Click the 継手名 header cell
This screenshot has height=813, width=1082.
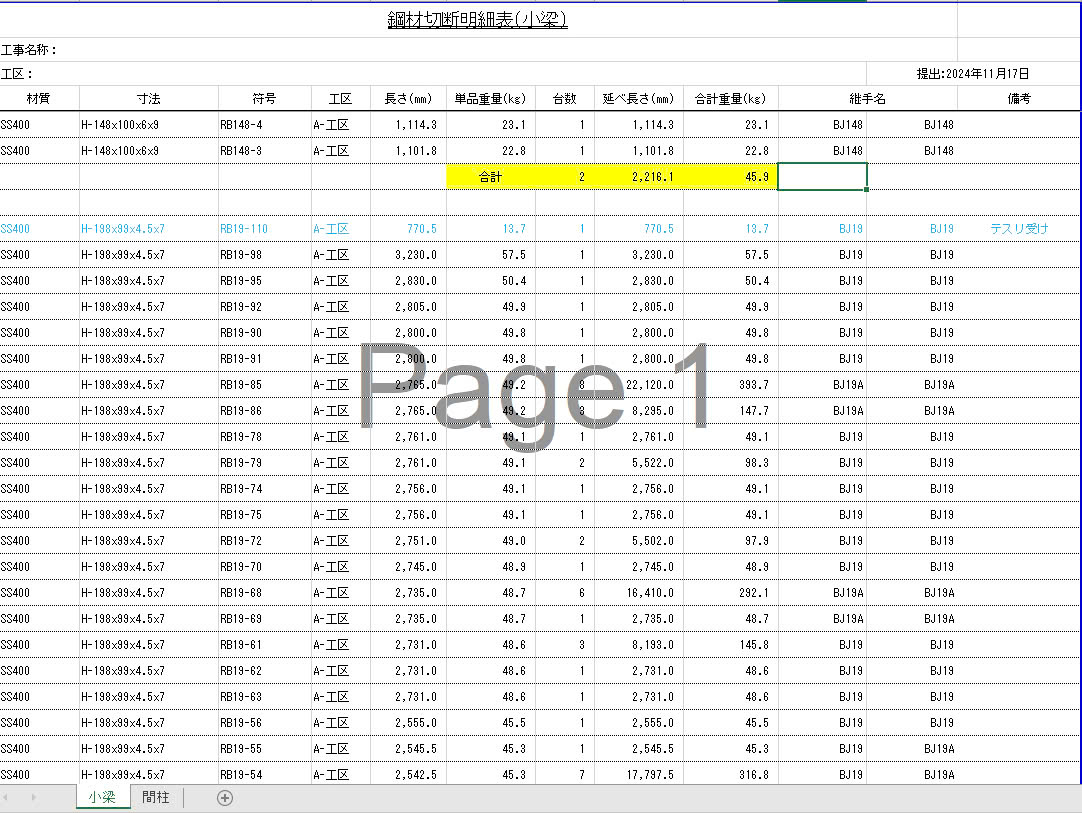867,99
